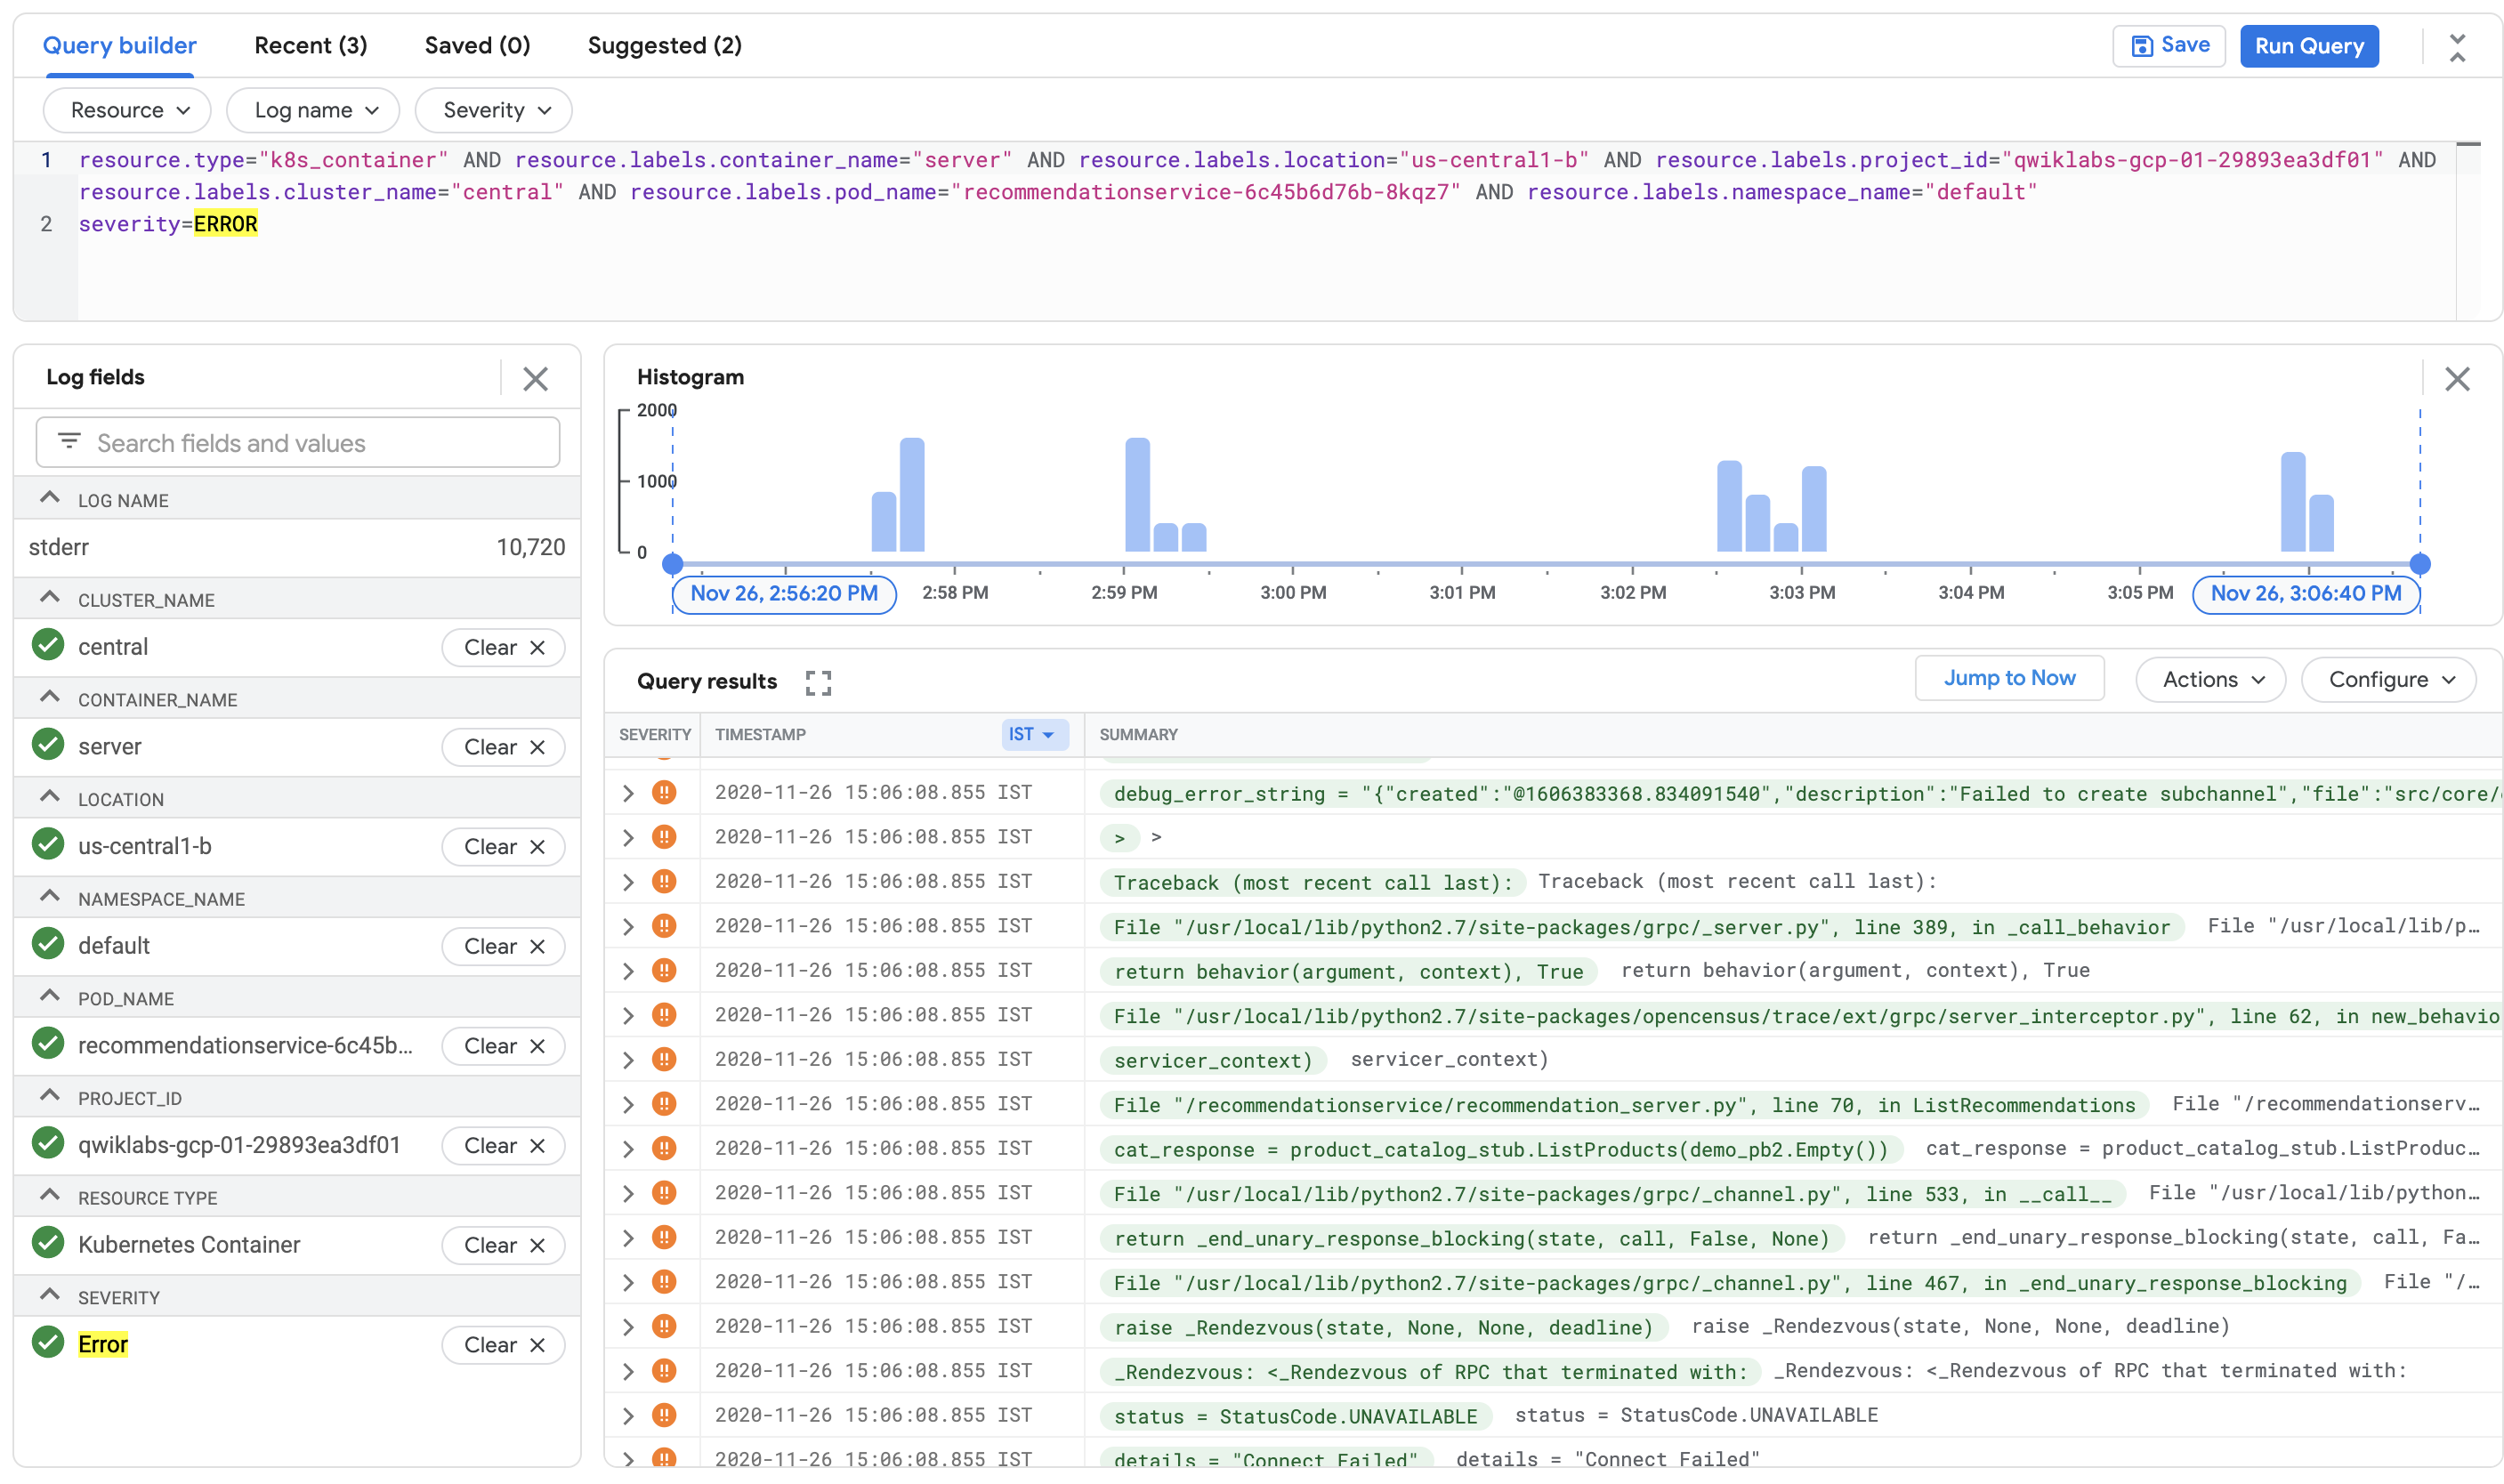Collapse the LOCATION section

50,797
